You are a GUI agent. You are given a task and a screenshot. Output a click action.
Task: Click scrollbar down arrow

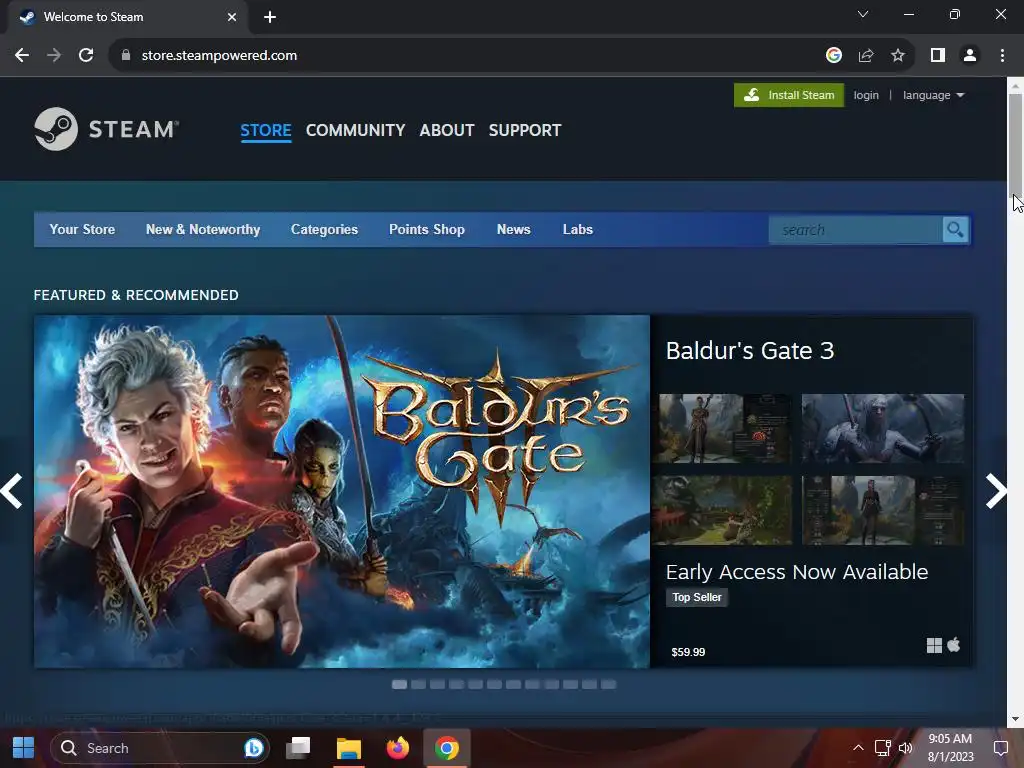(x=1015, y=719)
